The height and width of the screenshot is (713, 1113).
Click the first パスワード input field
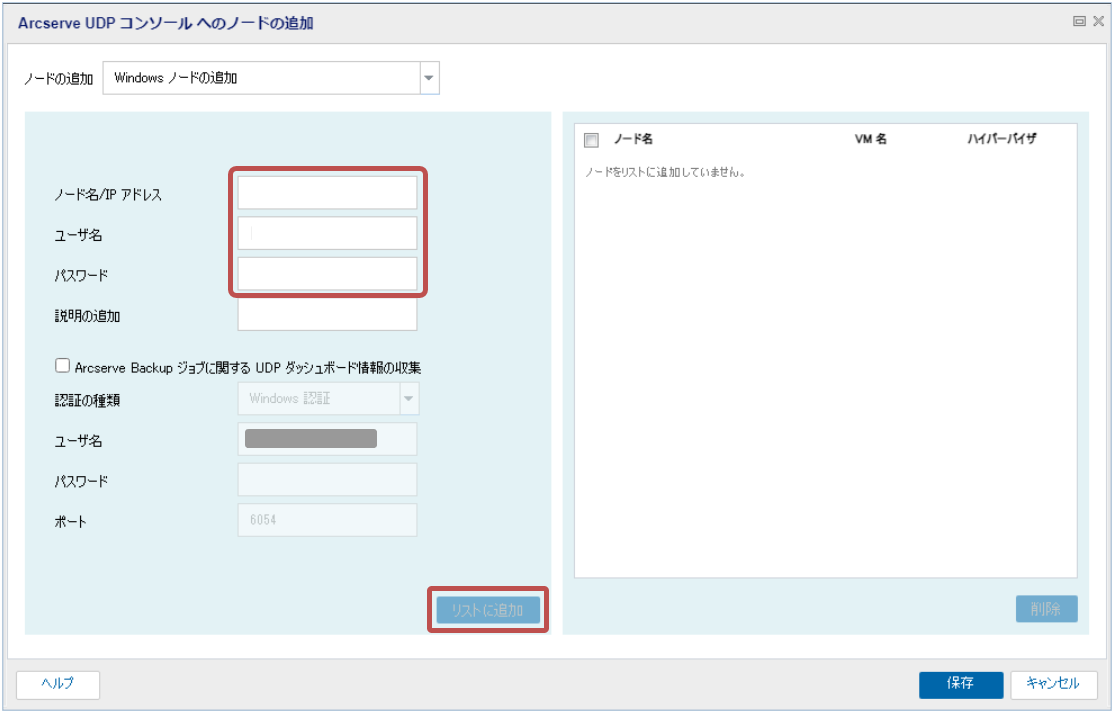point(327,274)
